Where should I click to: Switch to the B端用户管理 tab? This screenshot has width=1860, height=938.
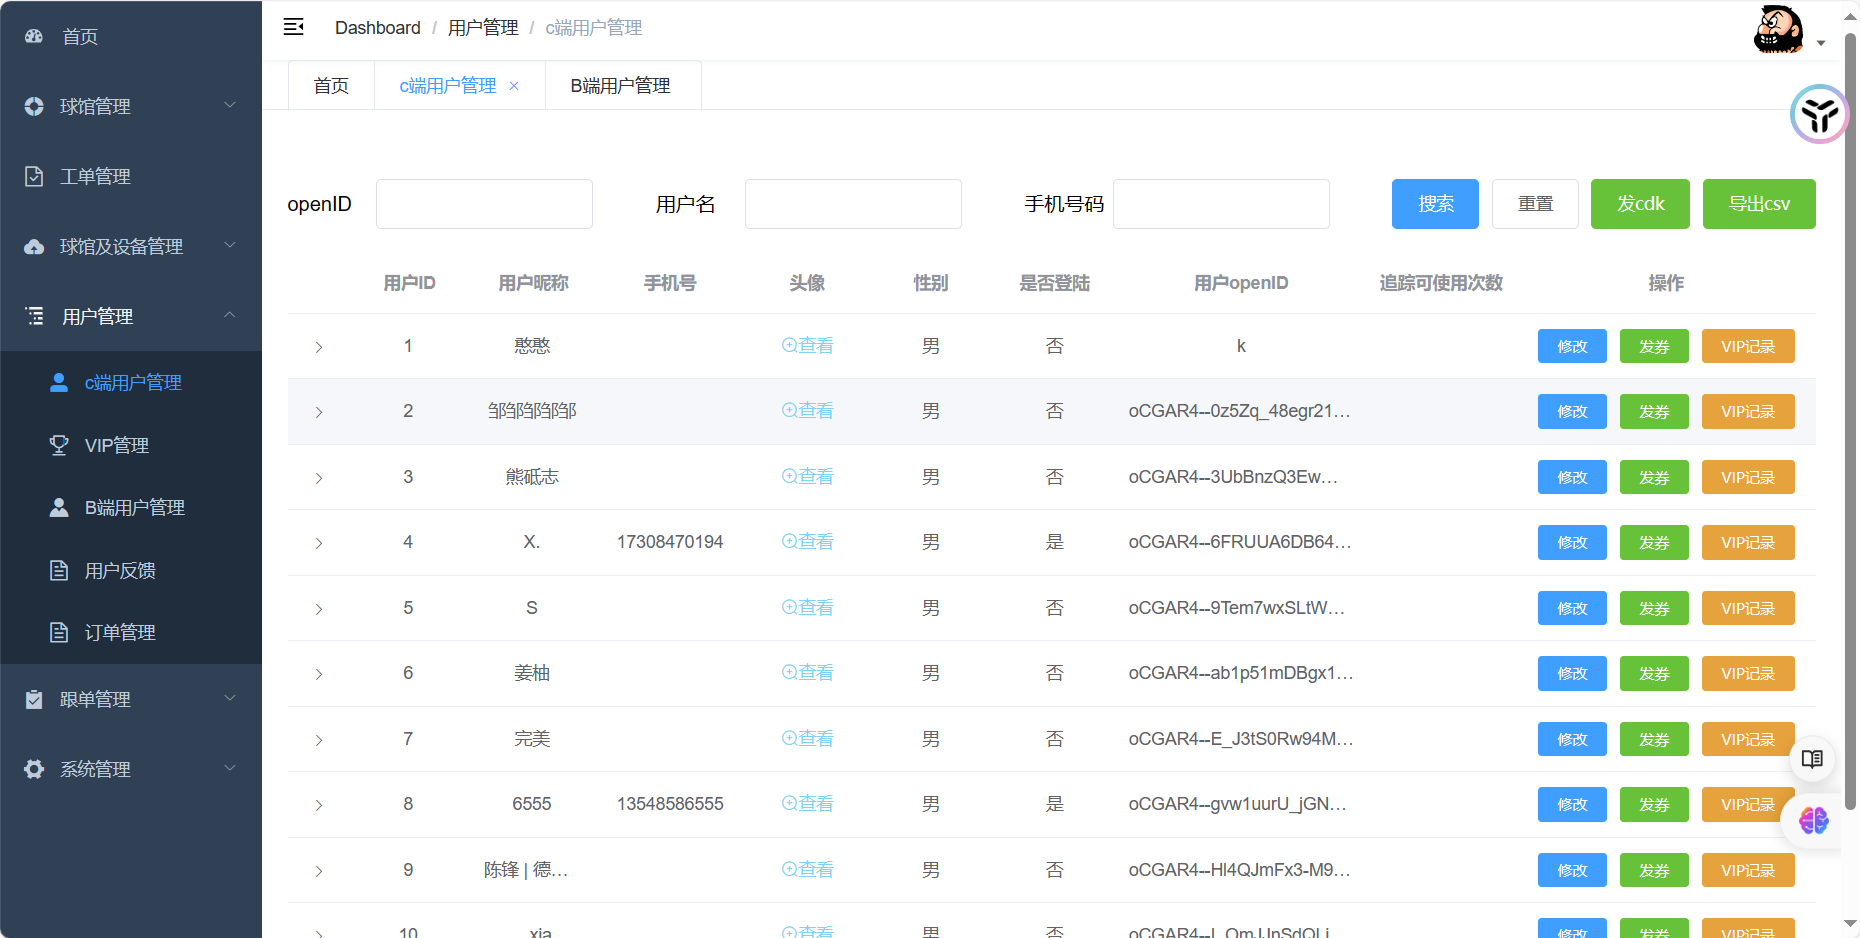(x=621, y=86)
